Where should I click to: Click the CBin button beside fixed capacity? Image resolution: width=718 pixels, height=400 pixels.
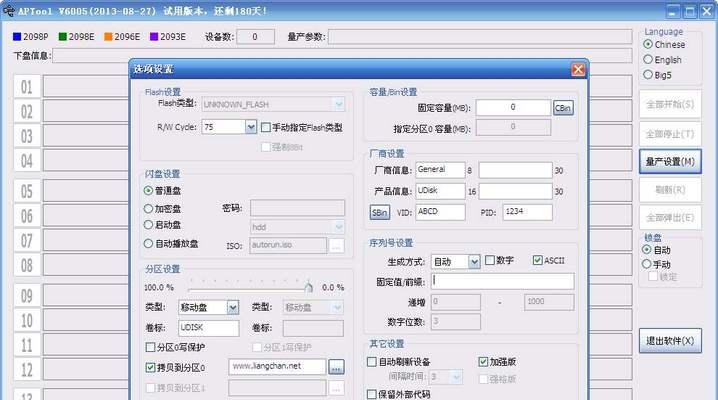[x=563, y=108]
